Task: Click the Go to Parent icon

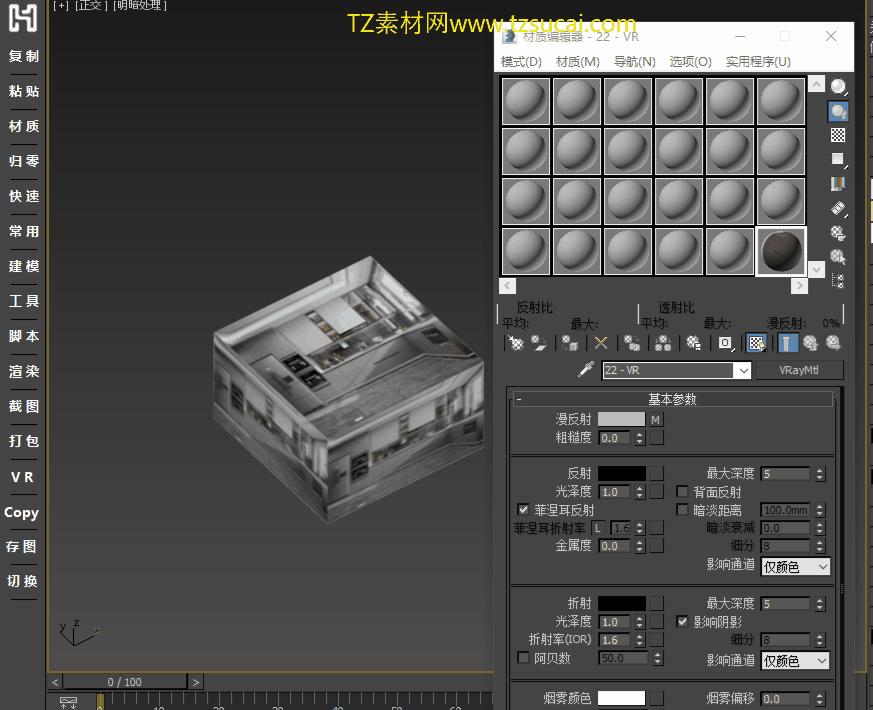Action: [x=811, y=343]
